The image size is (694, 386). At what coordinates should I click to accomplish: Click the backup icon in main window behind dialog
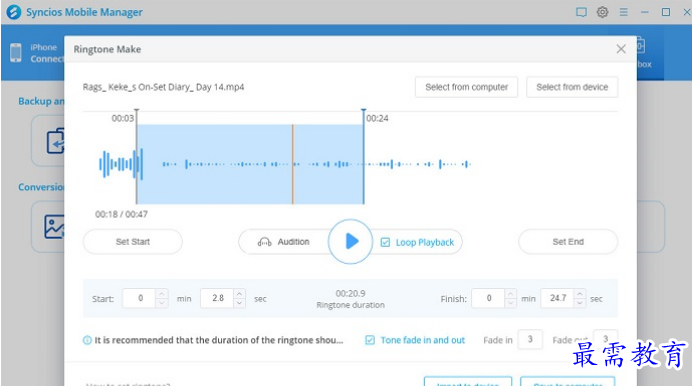pos(56,141)
